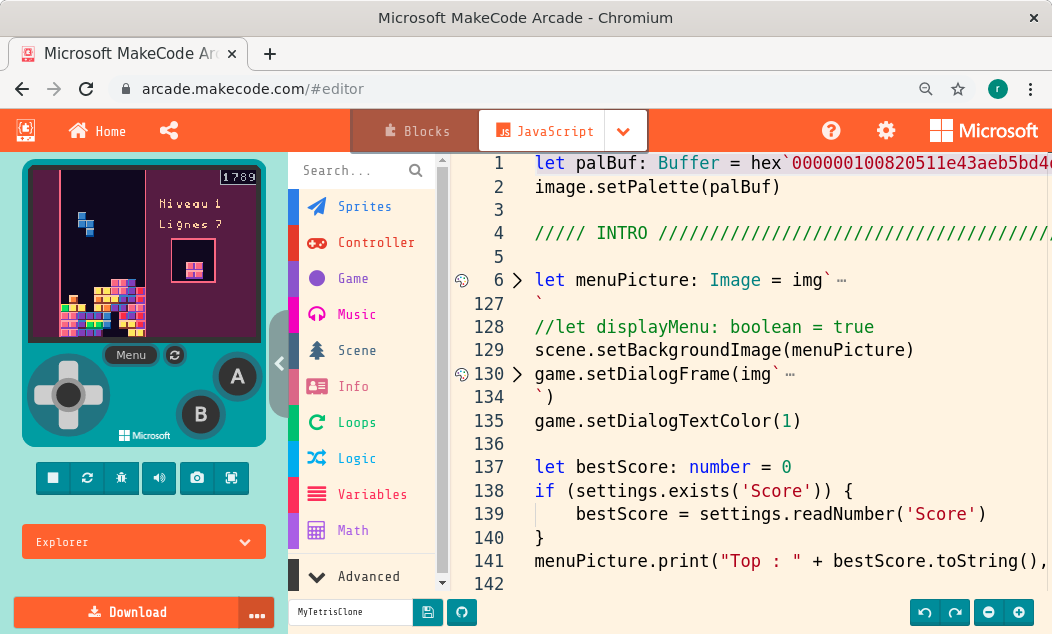Toggle debug mode with the bug icon
Image resolution: width=1052 pixels, height=634 pixels.
121,478
